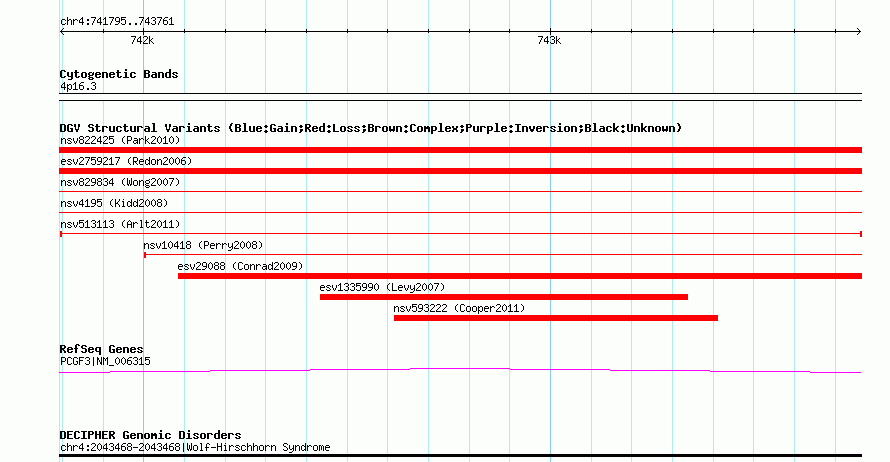Click the Cytogenetic Bands track title

[119, 74]
